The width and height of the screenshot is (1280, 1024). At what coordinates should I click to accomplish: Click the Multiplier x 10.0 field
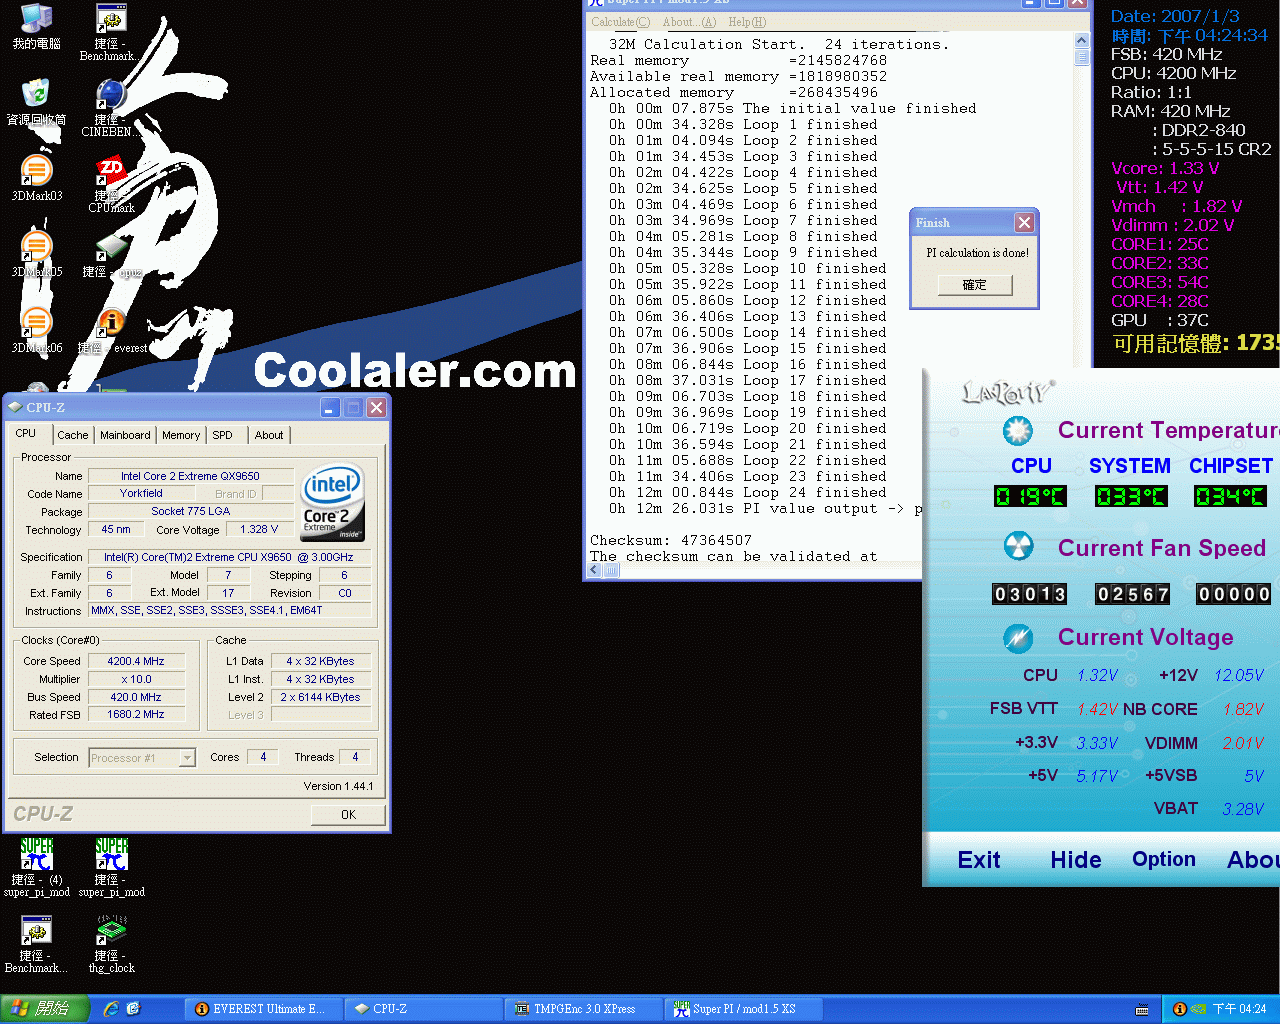136,679
